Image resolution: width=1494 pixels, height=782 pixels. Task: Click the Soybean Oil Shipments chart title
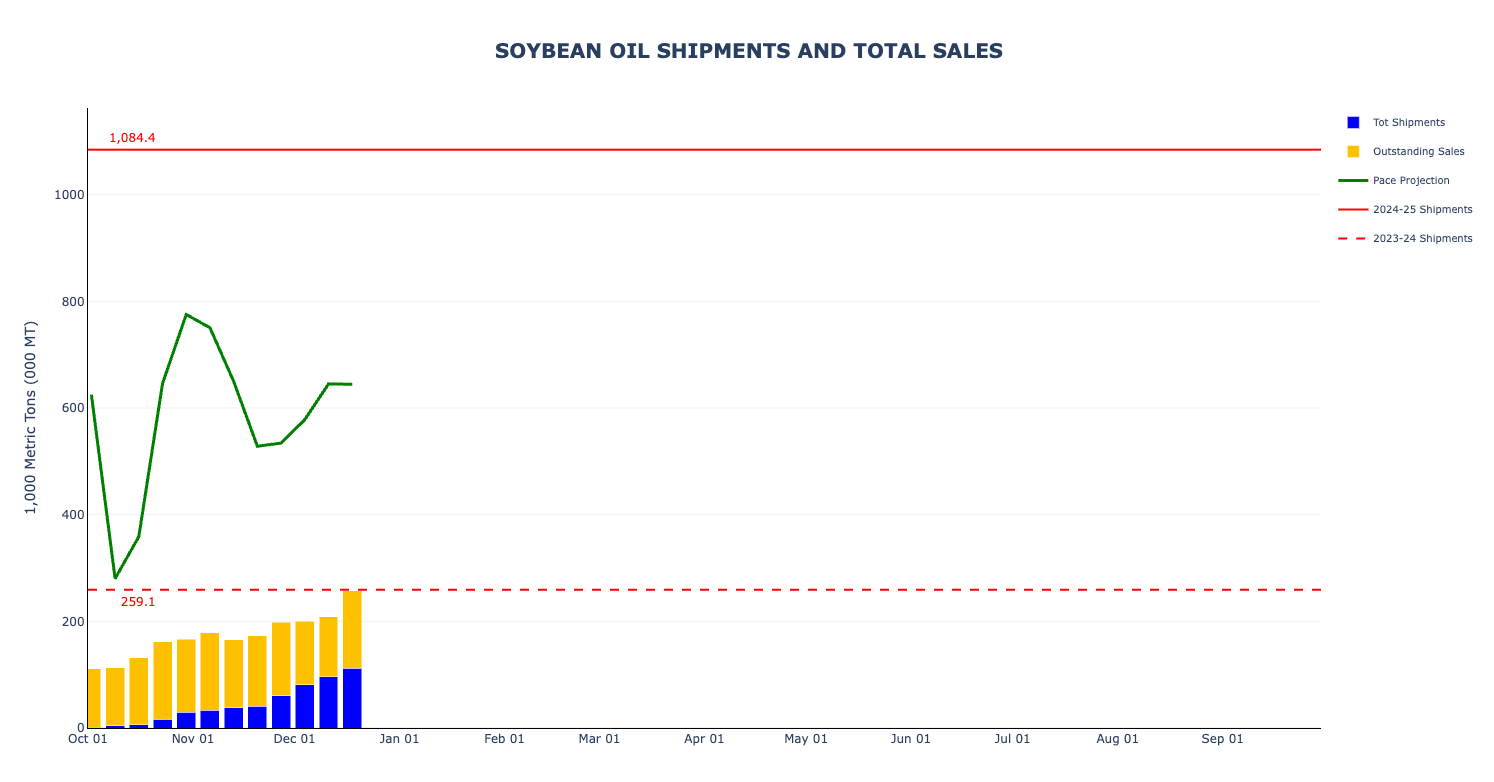[748, 51]
